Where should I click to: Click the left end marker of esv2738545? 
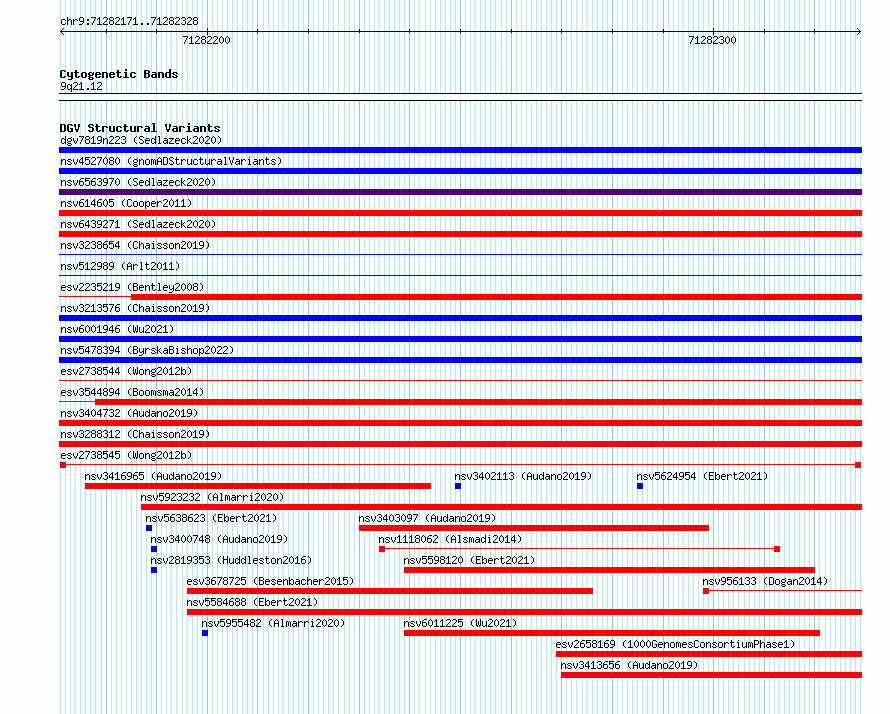pos(63,465)
